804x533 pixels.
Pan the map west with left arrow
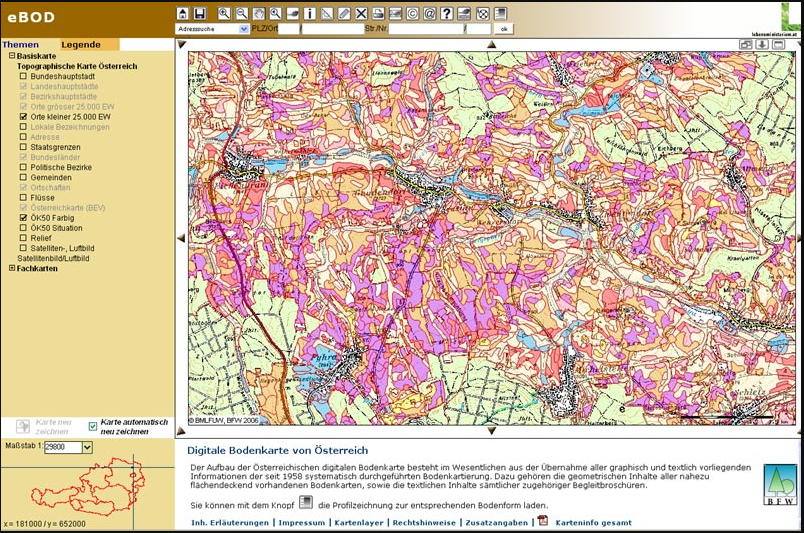181,238
